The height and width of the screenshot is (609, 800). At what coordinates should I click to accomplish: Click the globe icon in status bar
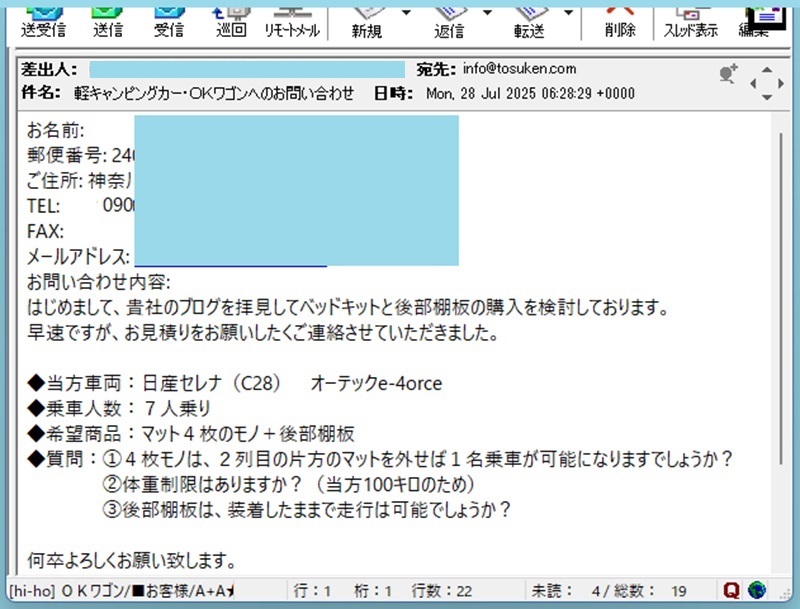coord(783,590)
